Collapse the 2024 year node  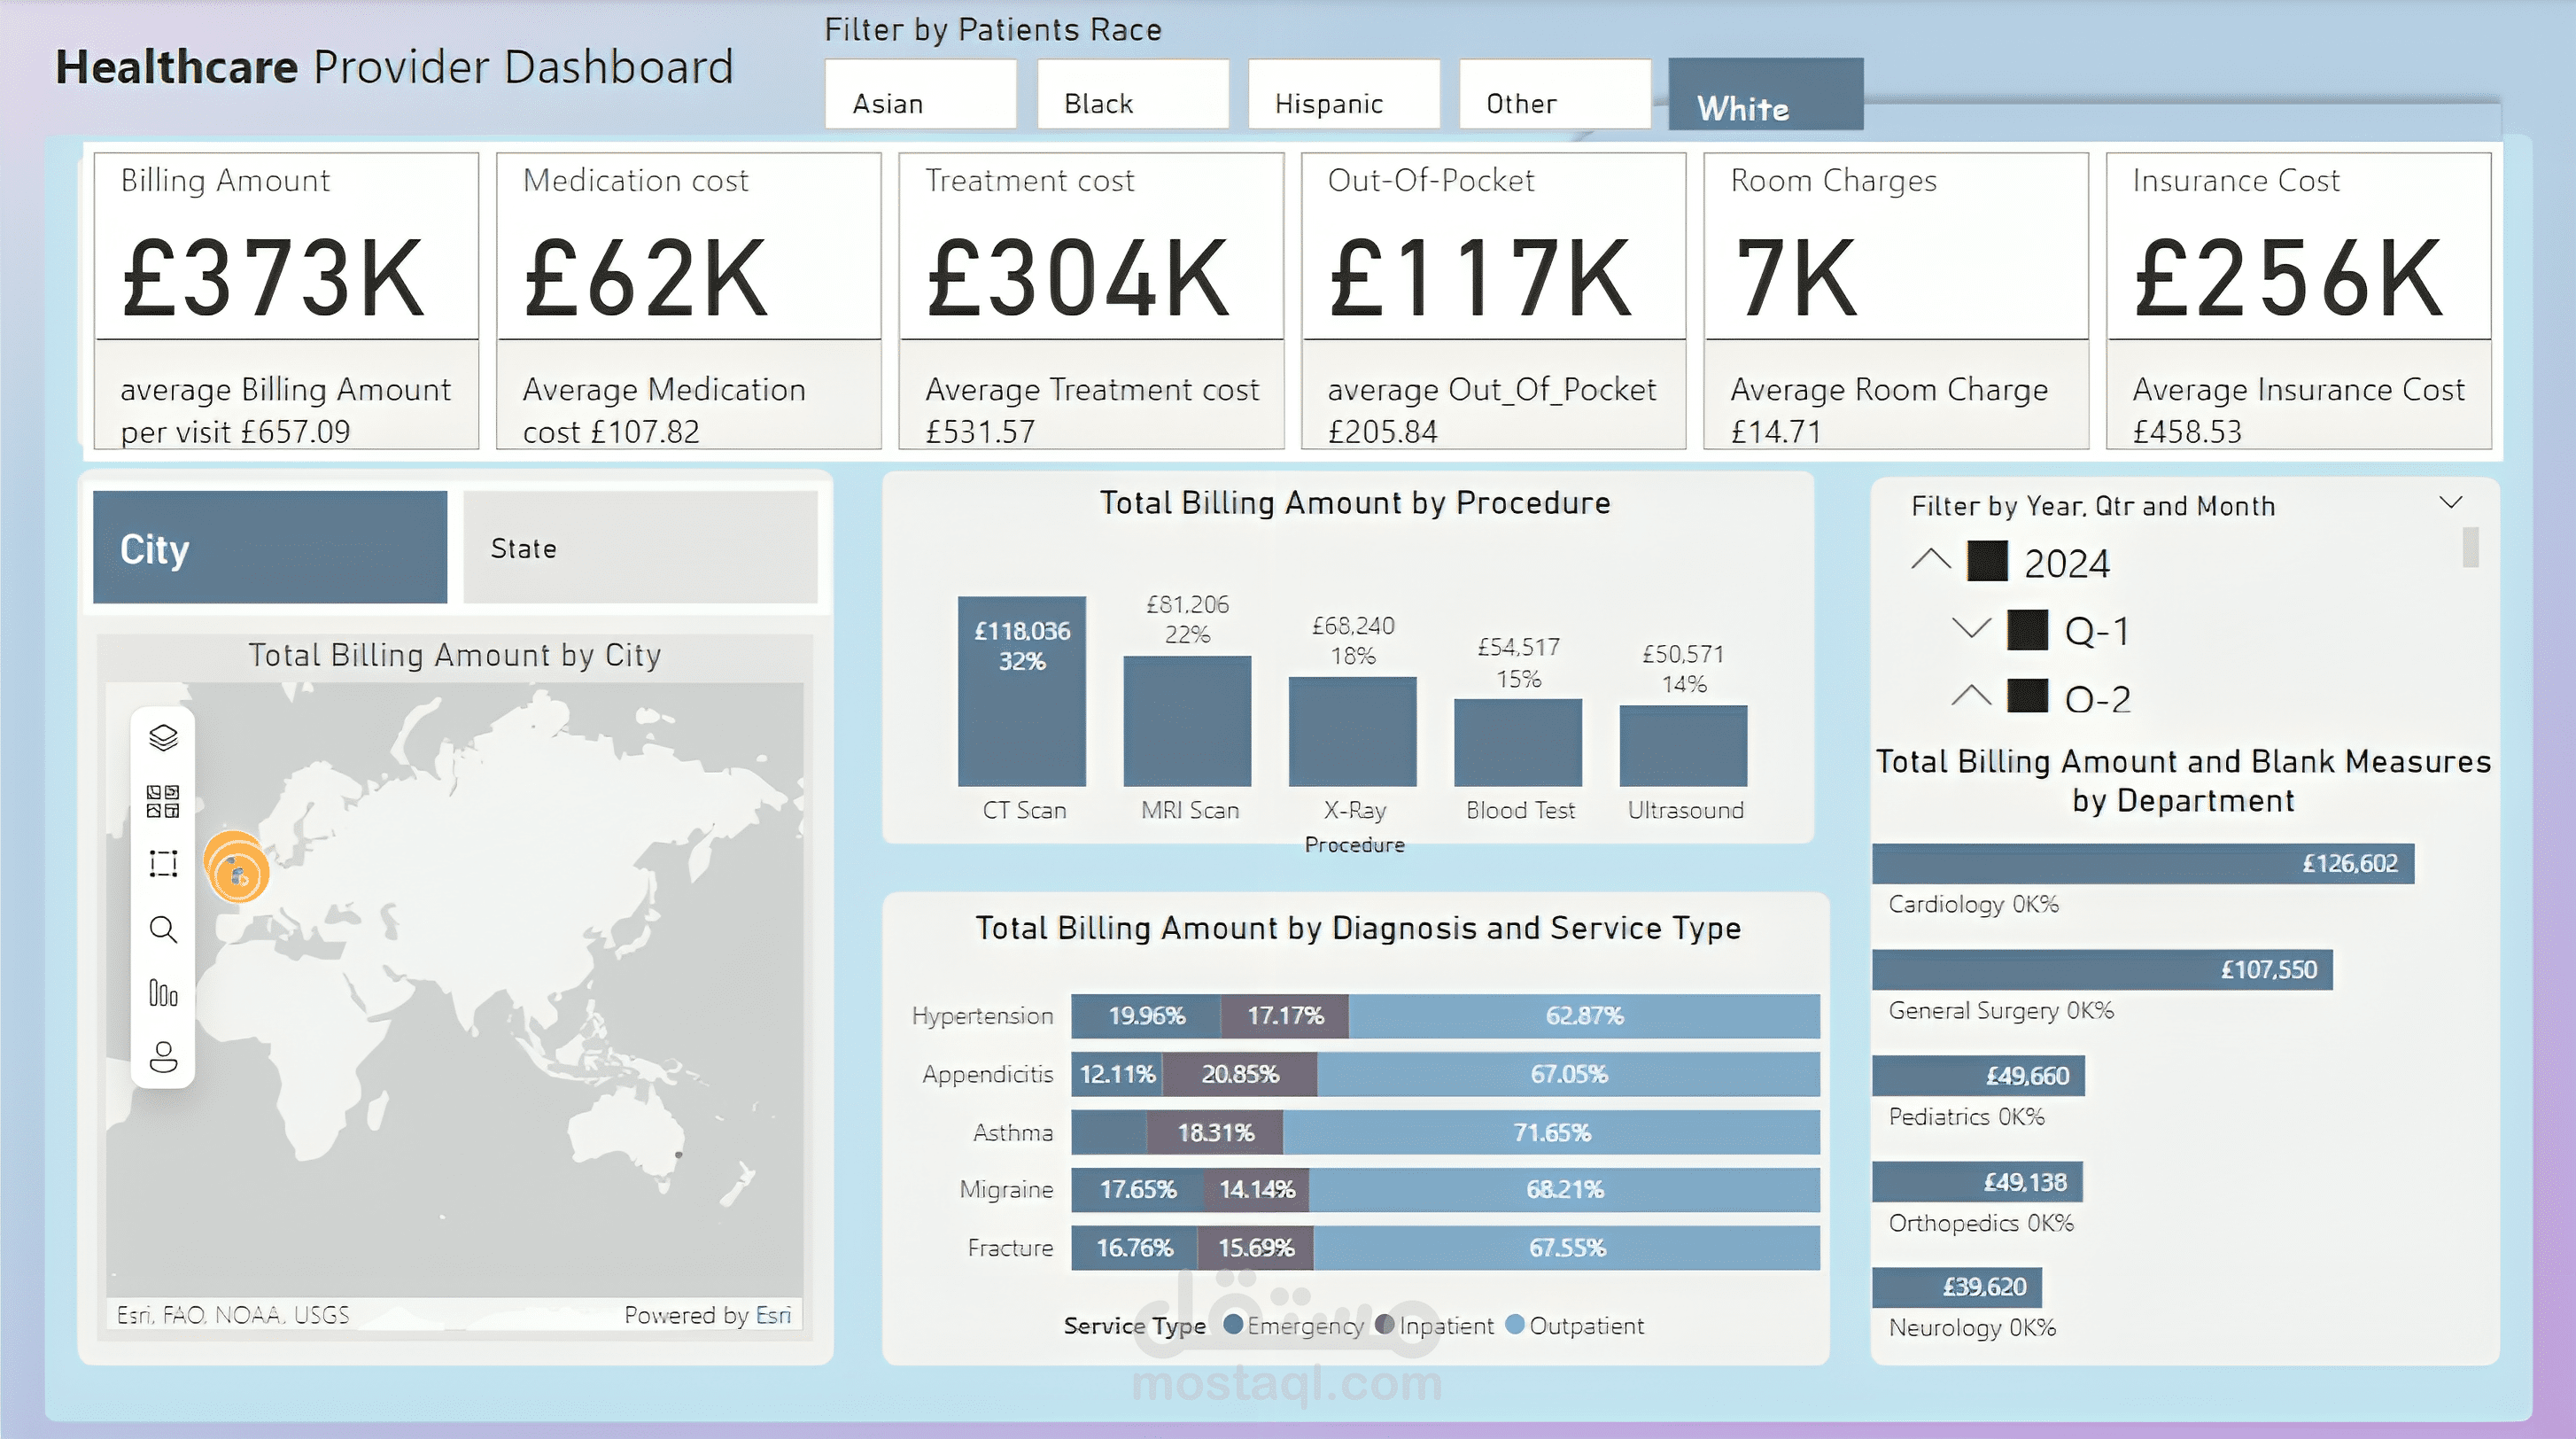coord(1931,560)
